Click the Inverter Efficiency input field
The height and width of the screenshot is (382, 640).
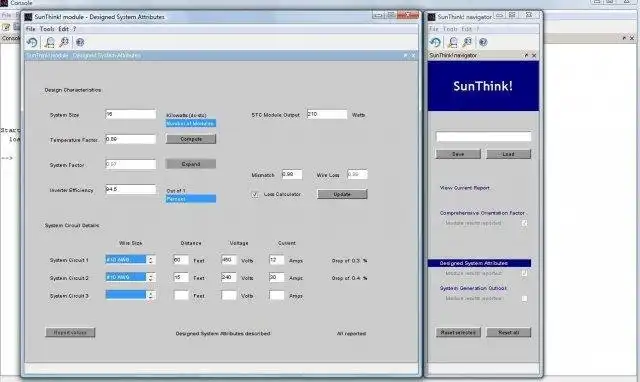[x=131, y=189]
